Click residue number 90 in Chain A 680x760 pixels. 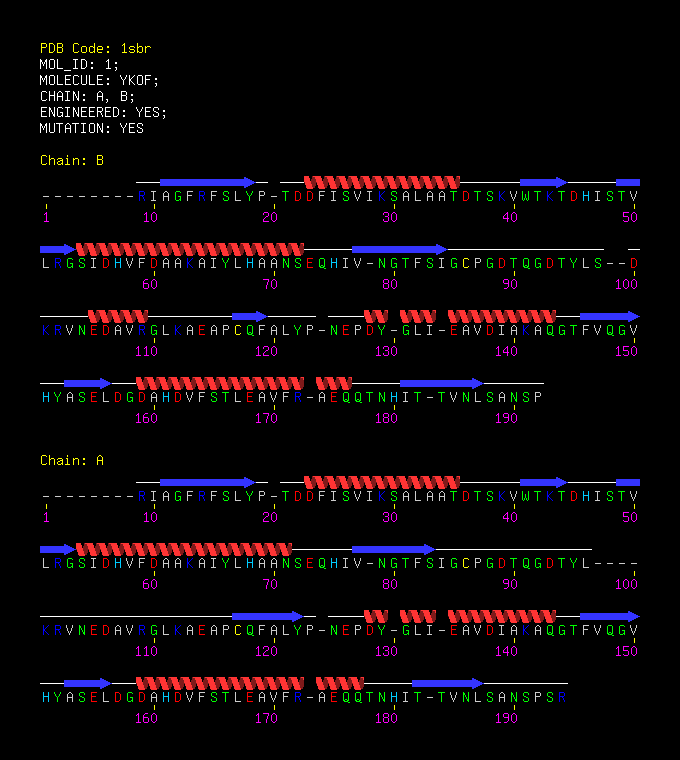pyautogui.click(x=510, y=585)
